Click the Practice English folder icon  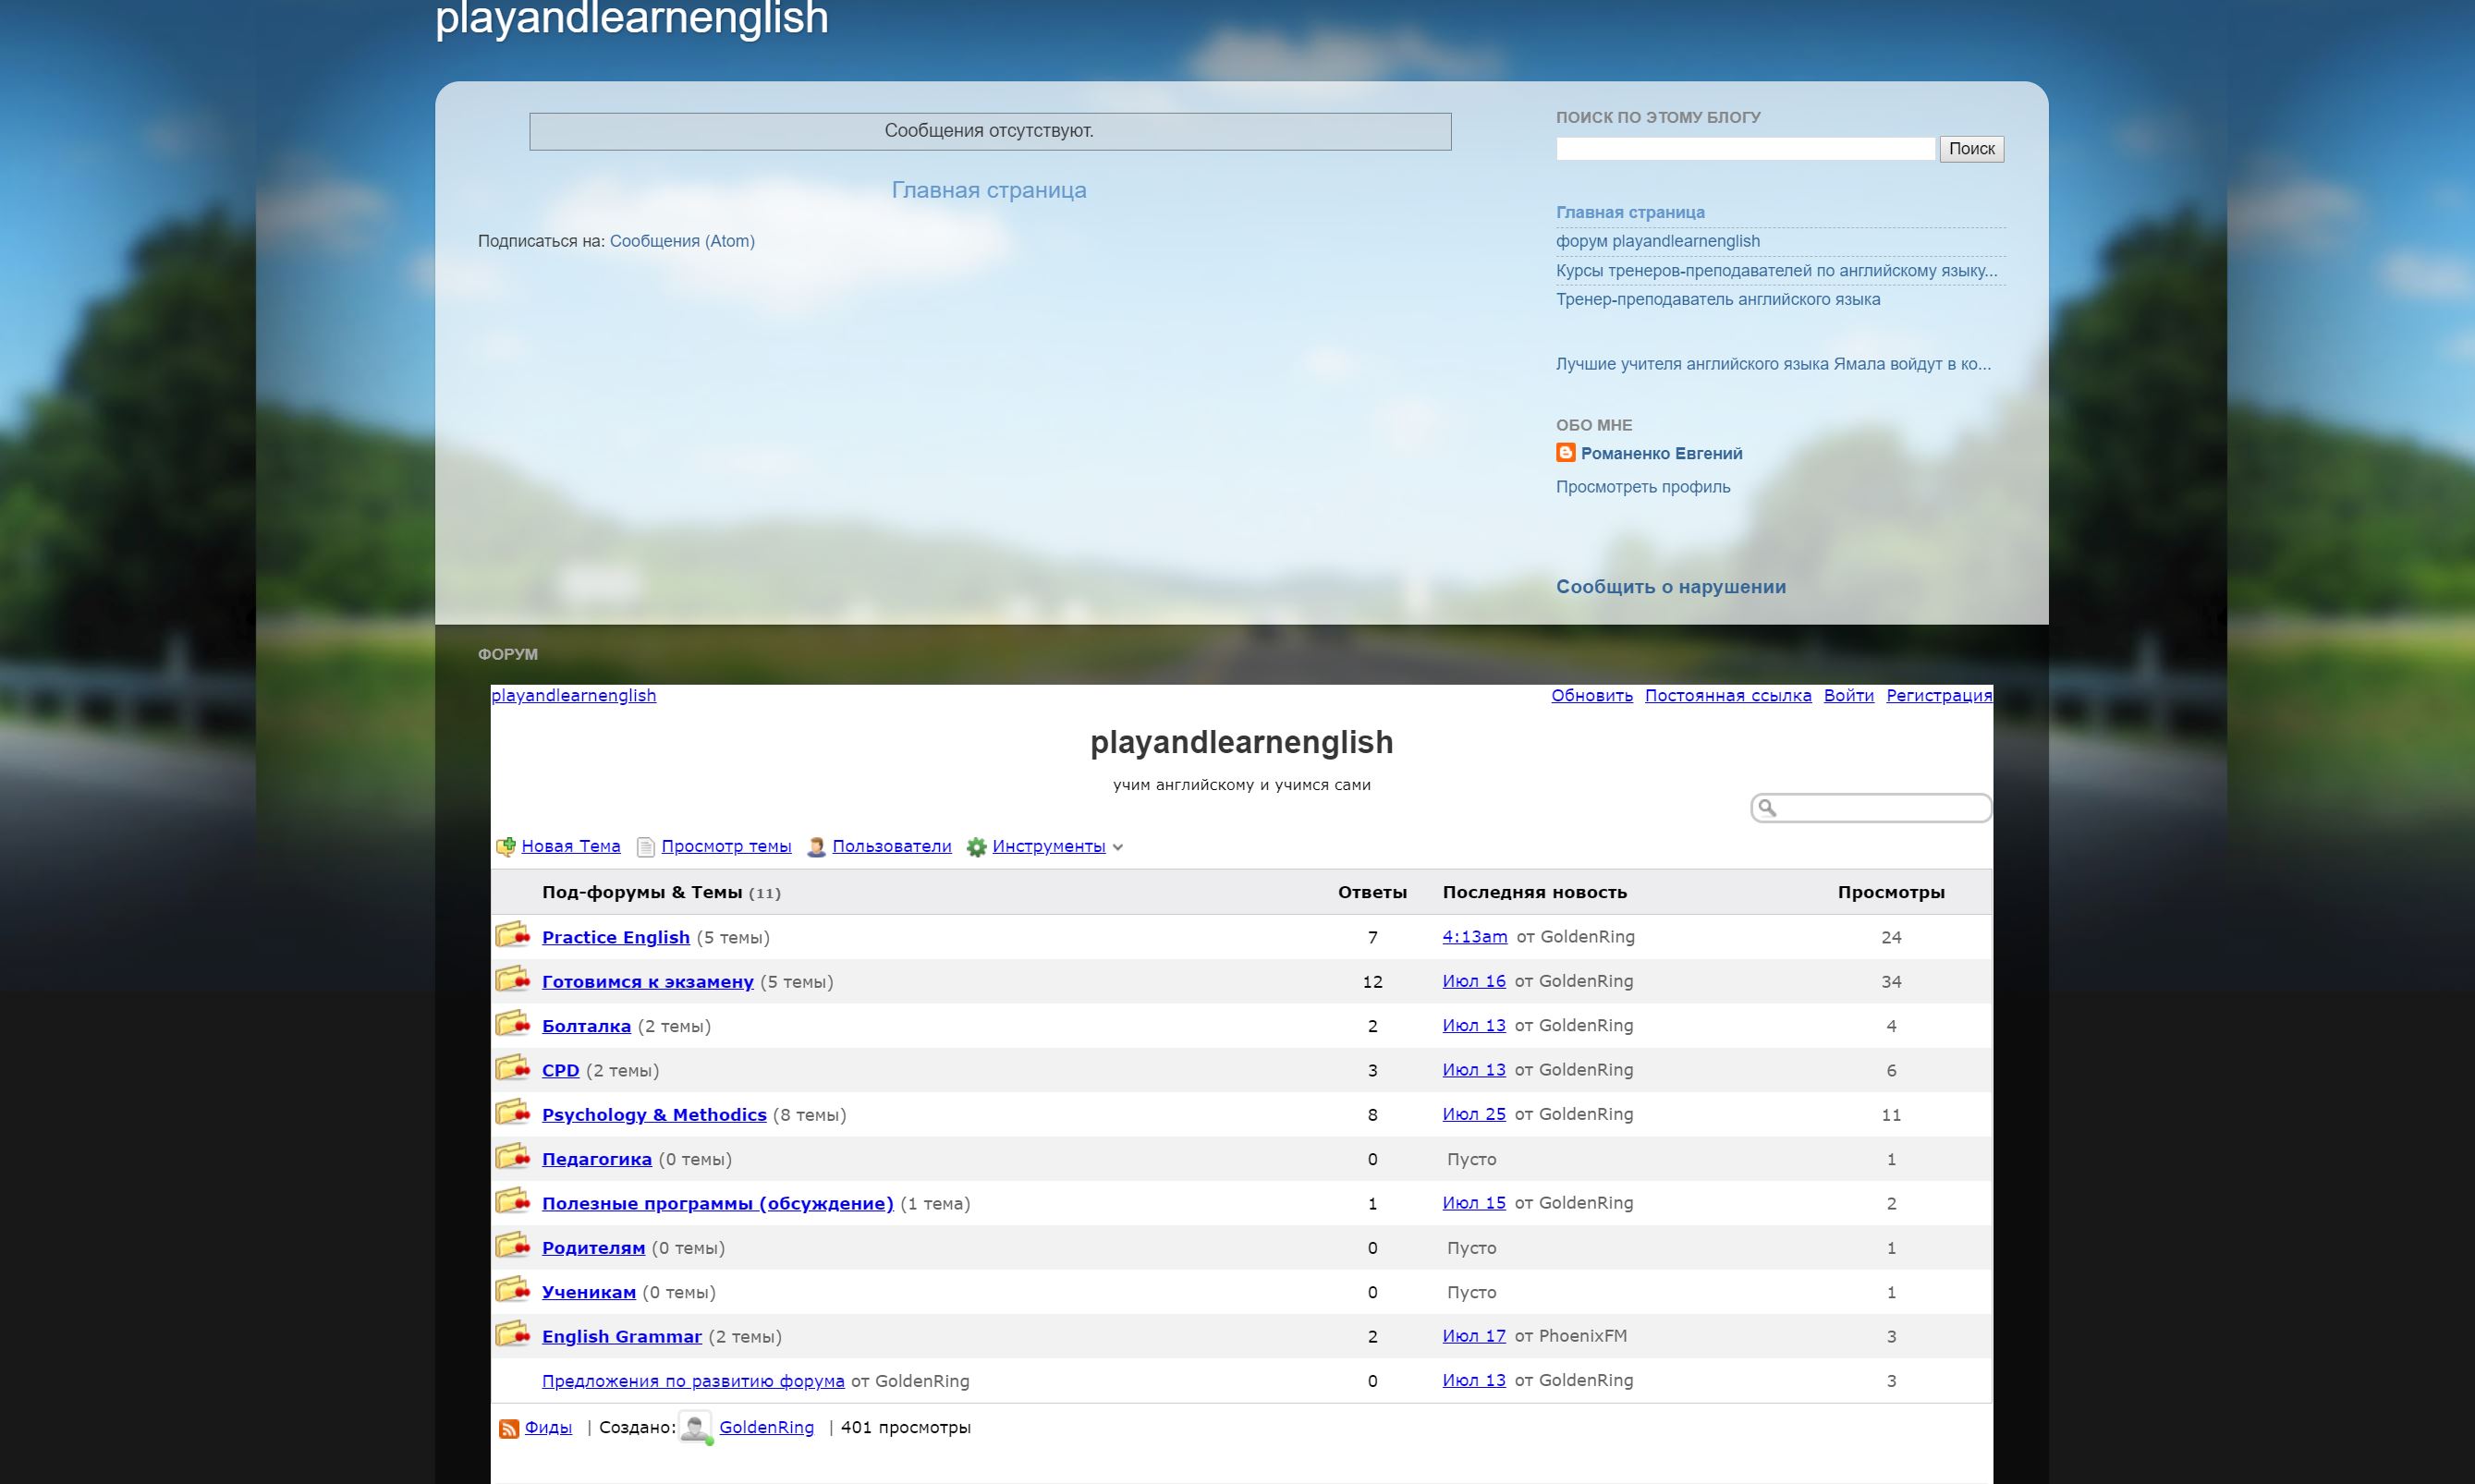click(513, 936)
